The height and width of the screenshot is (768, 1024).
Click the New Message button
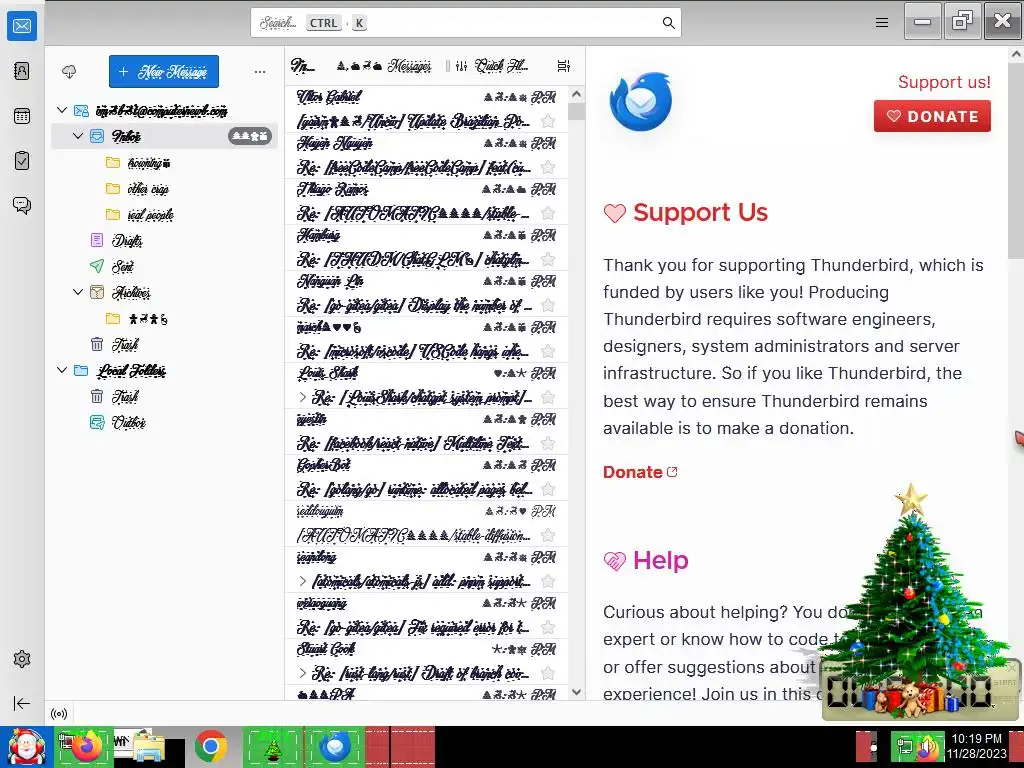pos(164,71)
